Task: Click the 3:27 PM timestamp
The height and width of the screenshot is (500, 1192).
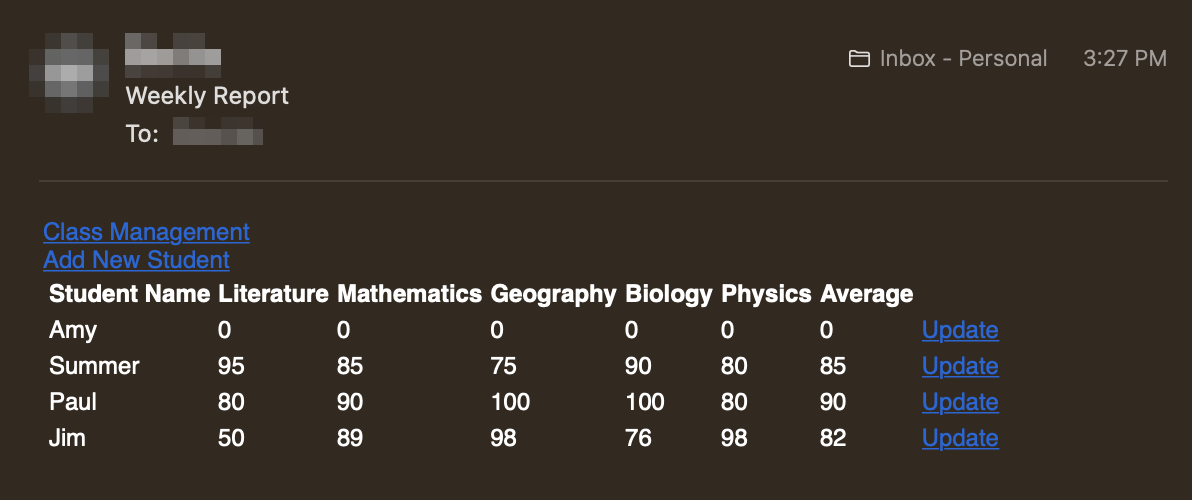Action: [1124, 59]
